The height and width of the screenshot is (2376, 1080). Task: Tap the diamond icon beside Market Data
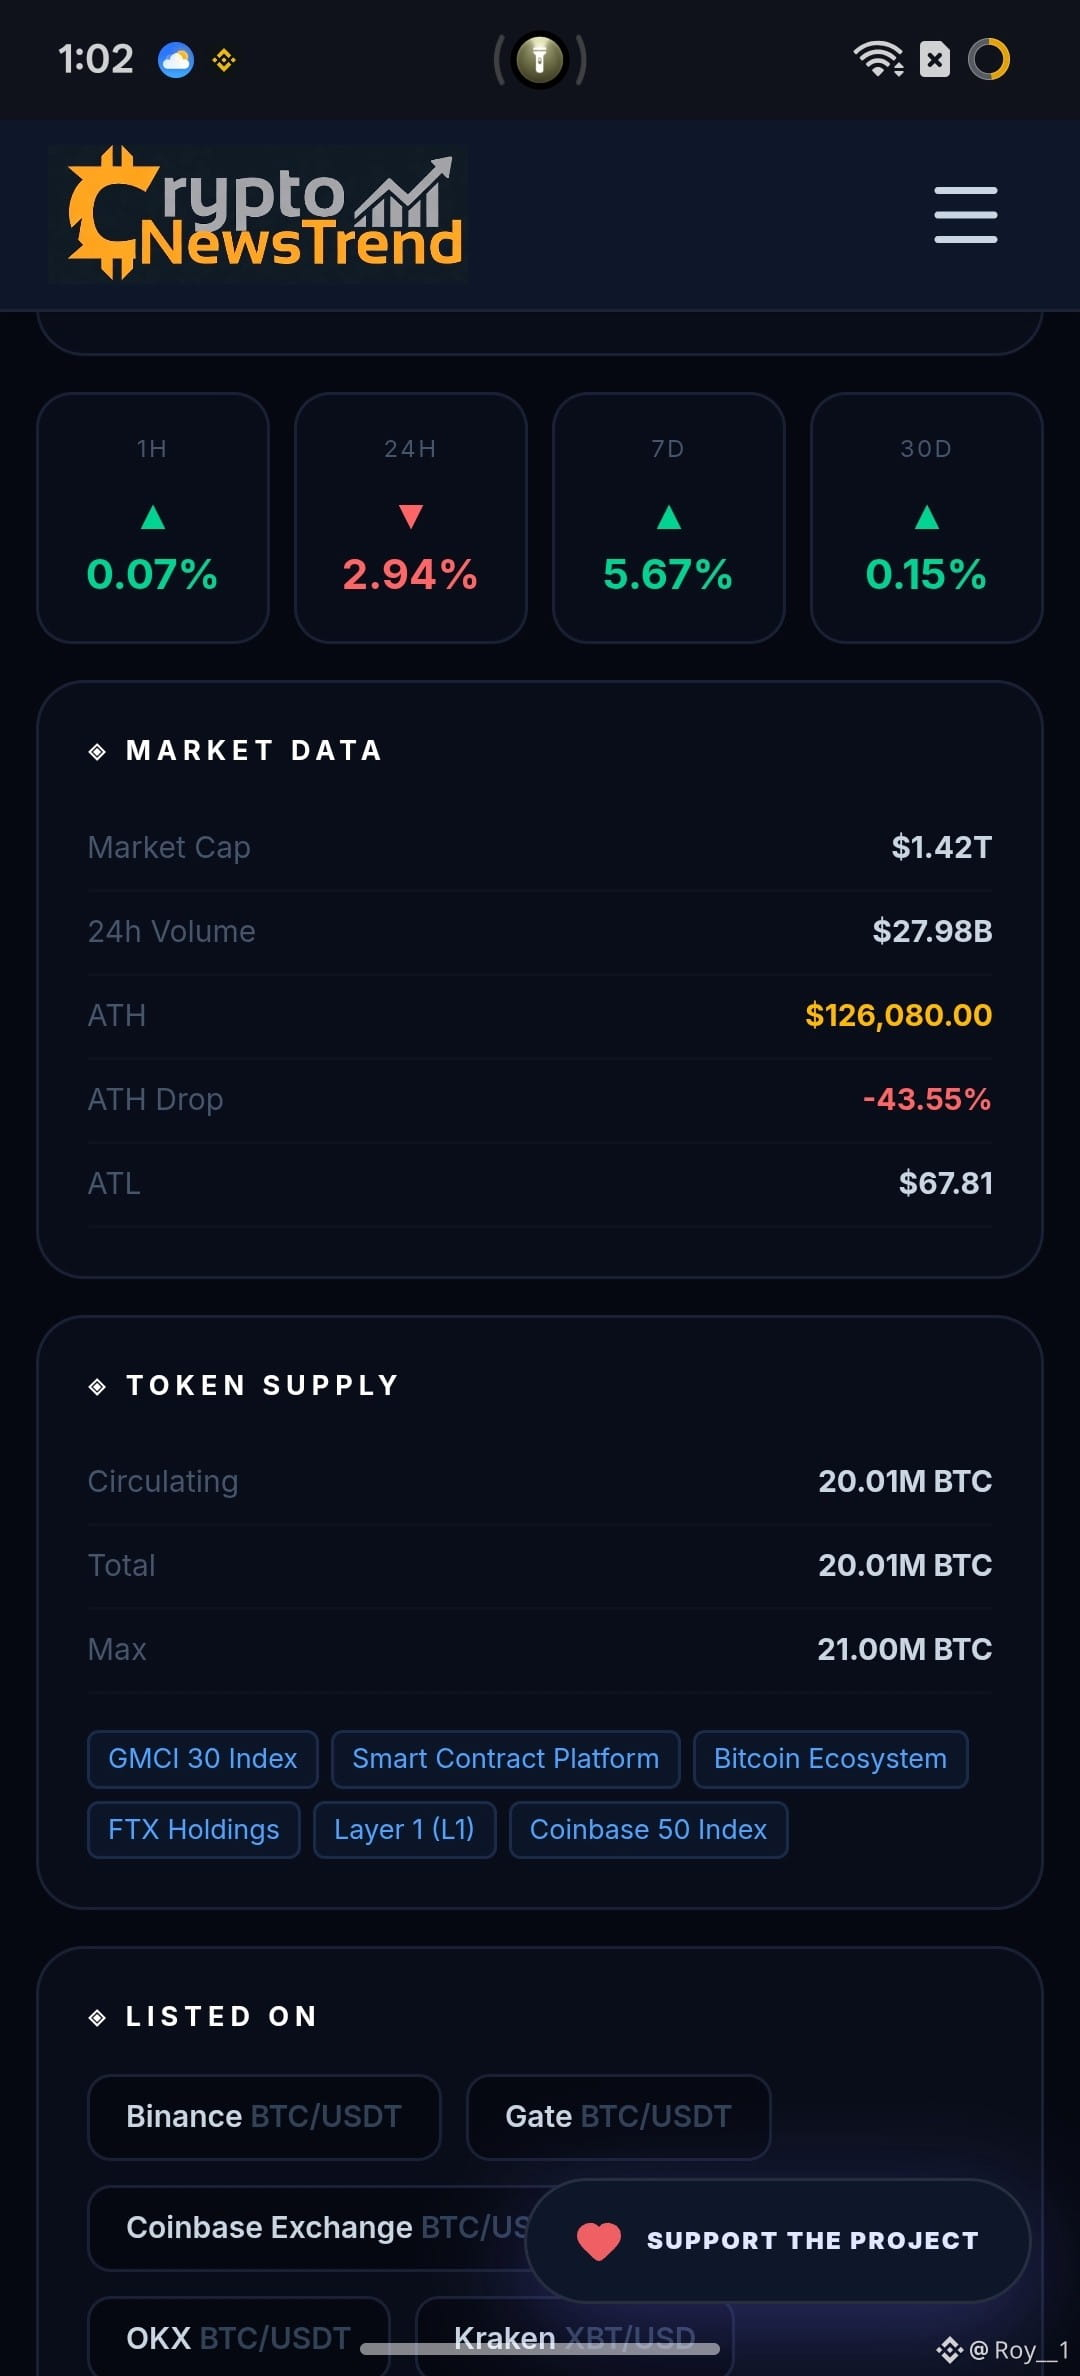(x=97, y=751)
